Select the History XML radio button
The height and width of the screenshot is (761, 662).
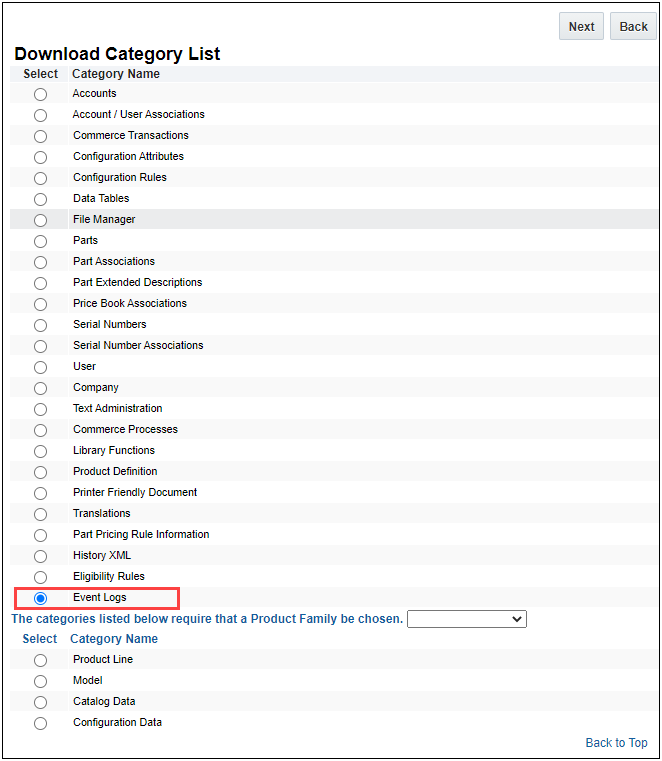click(x=40, y=556)
